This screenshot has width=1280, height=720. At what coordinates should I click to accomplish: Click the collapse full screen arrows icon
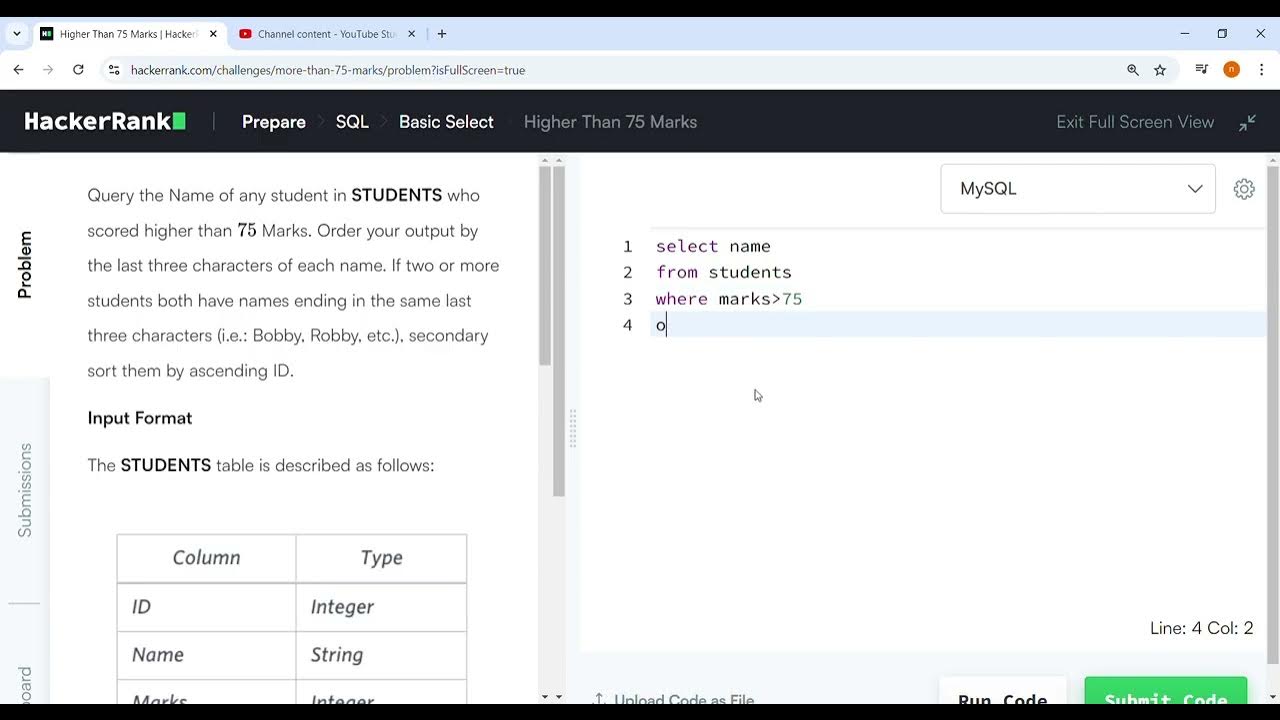(x=1247, y=122)
